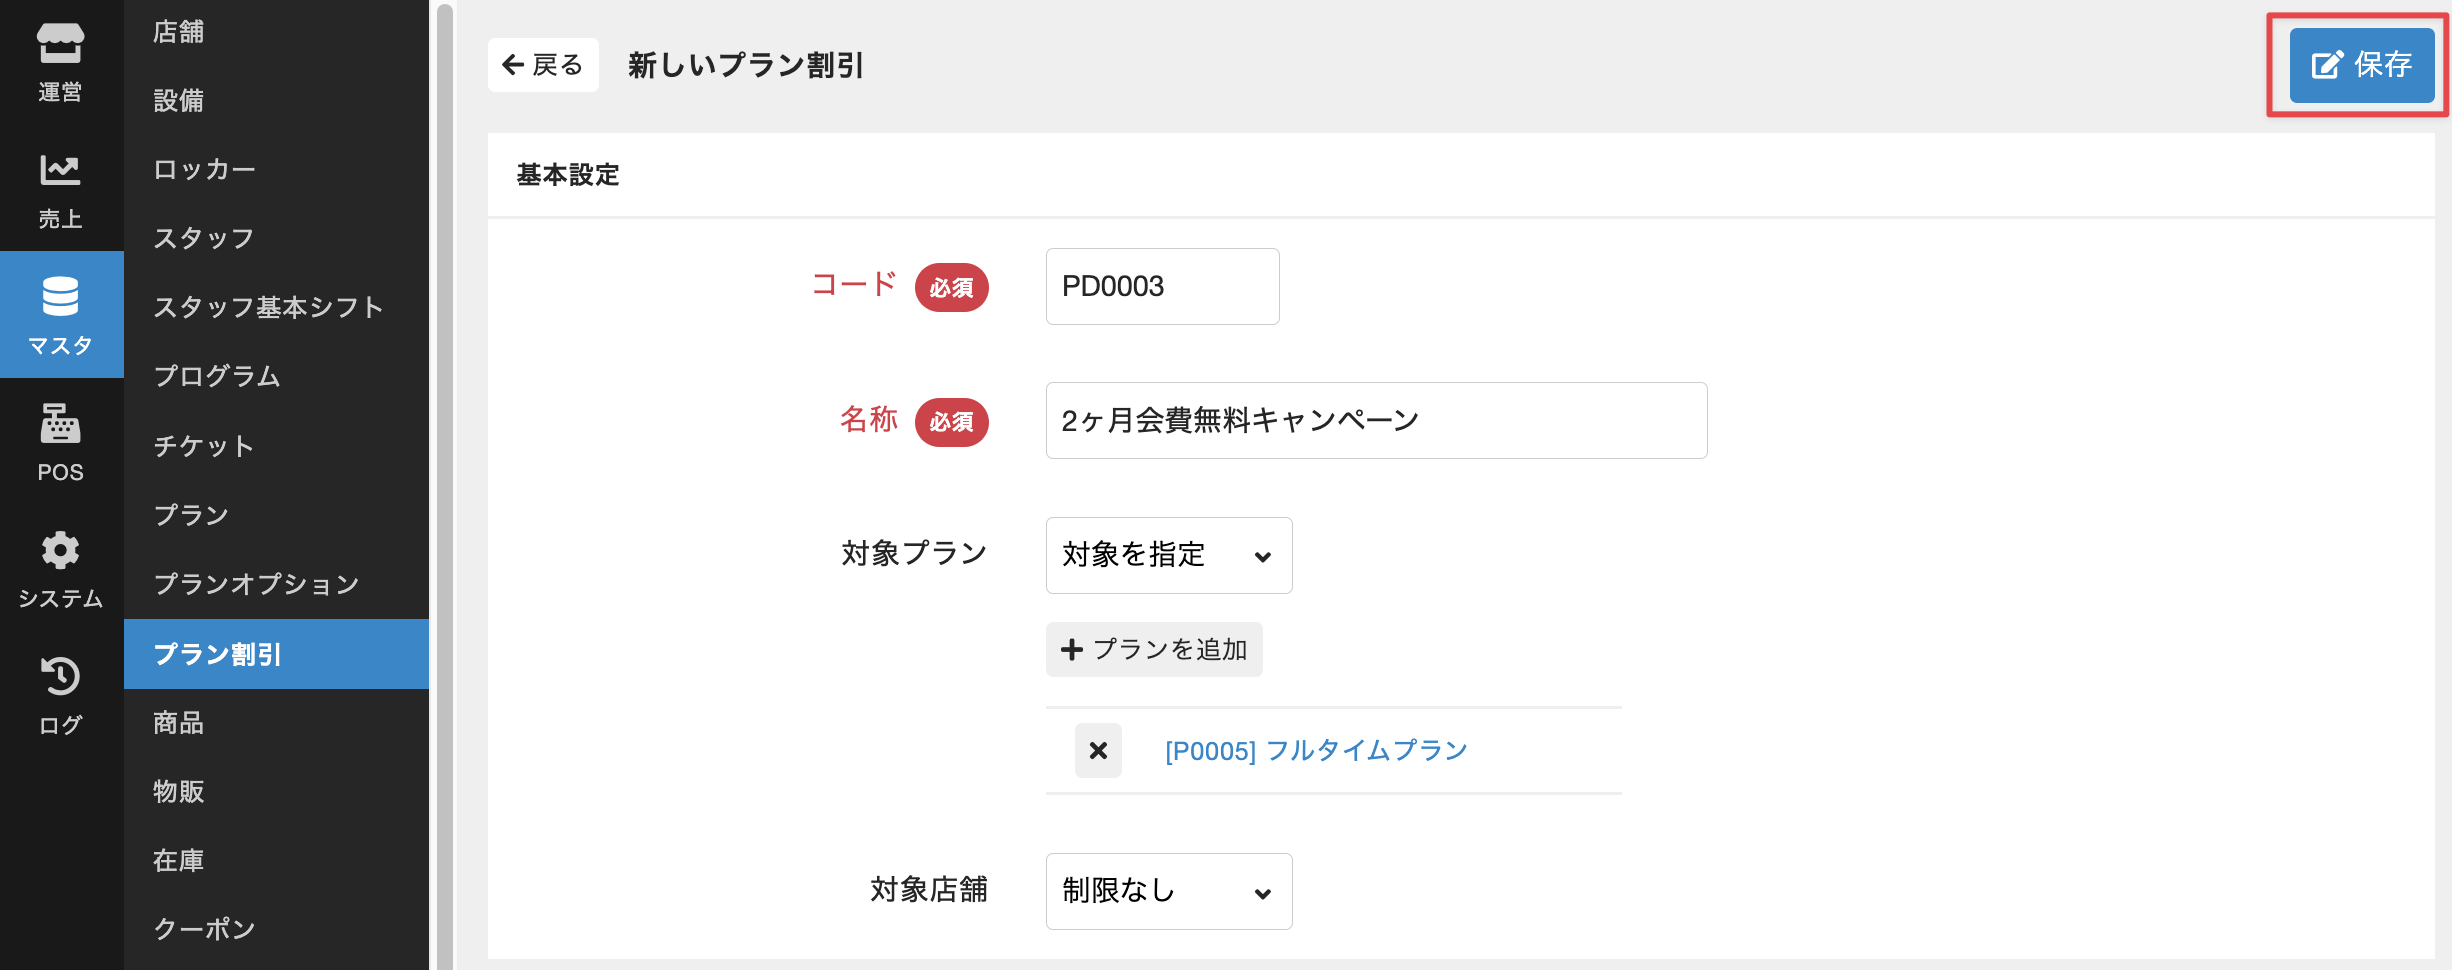2452x970 pixels.
Task: Open the 売上 sales chart icon
Action: pos(60,189)
